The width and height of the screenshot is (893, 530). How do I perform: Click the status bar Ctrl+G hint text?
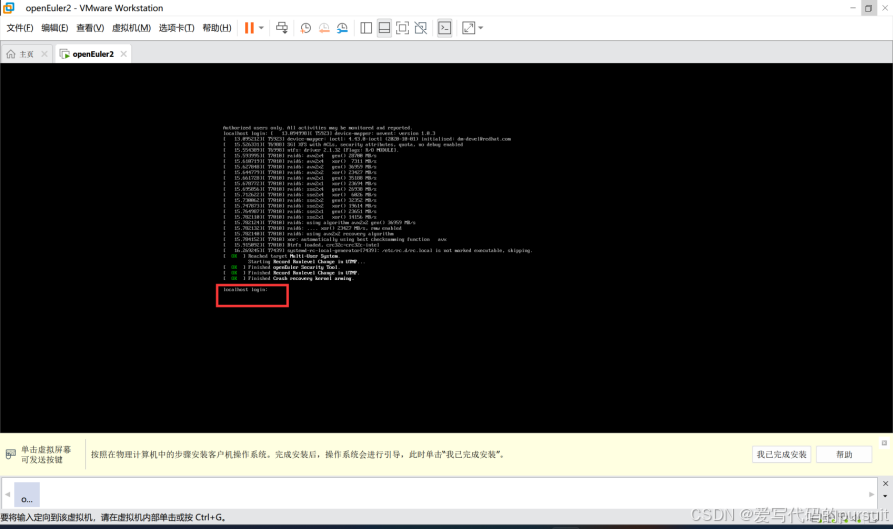pos(114,517)
